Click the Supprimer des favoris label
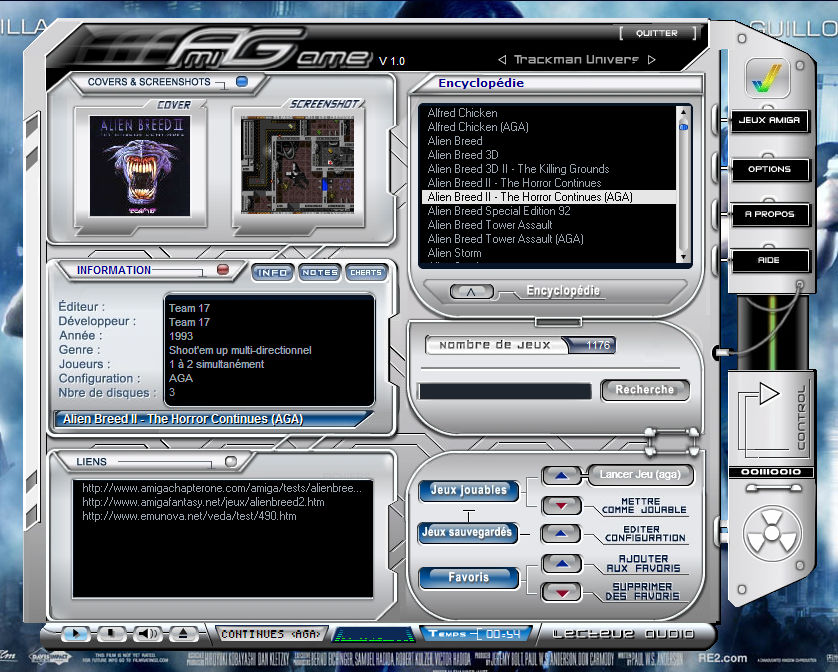 point(642,591)
